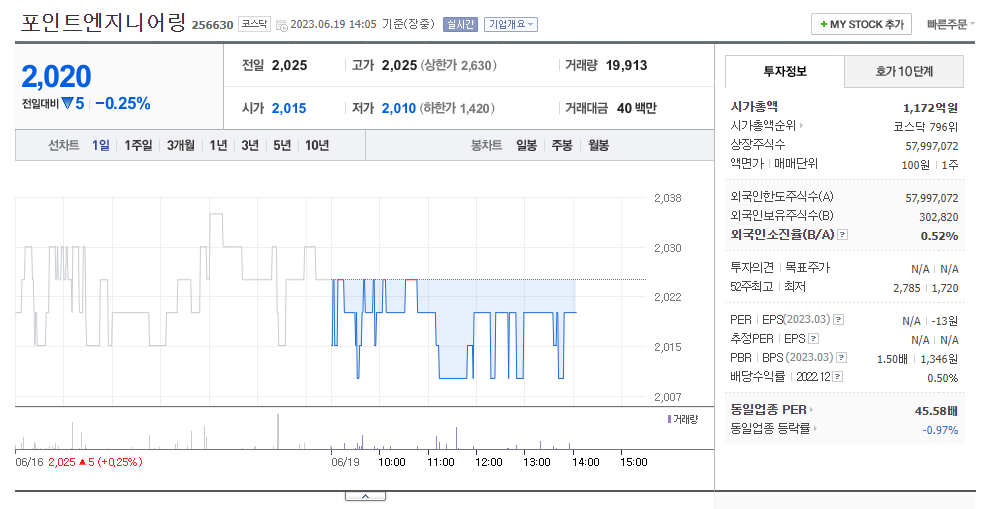992x509 pixels.
Task: Switch to the 투자정보 tab
Action: pos(784,71)
